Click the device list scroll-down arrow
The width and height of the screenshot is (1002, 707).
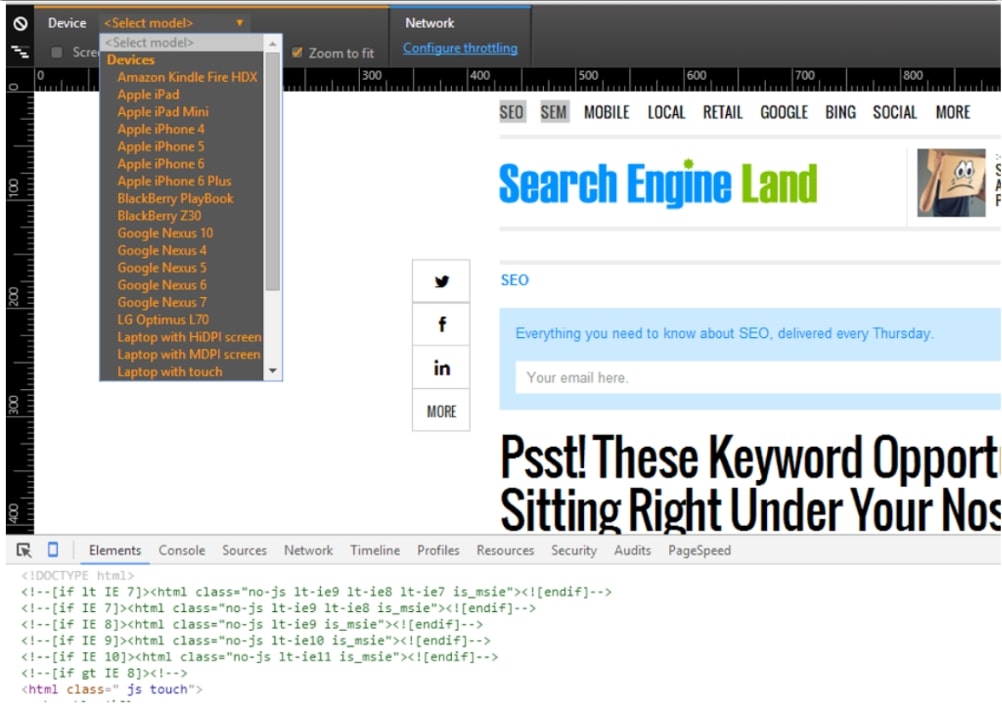[x=273, y=371]
